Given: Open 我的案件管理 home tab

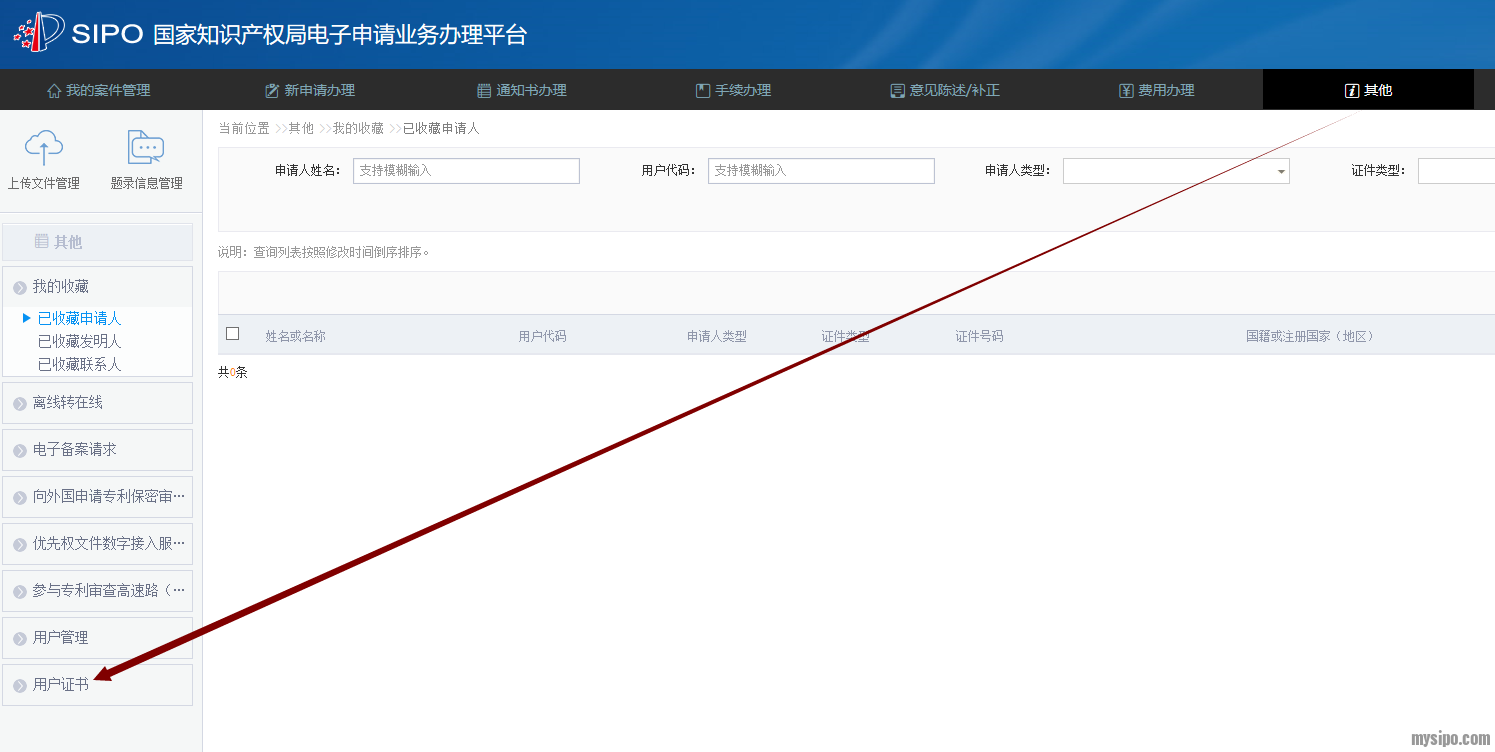Looking at the screenshot, I should [x=99, y=90].
